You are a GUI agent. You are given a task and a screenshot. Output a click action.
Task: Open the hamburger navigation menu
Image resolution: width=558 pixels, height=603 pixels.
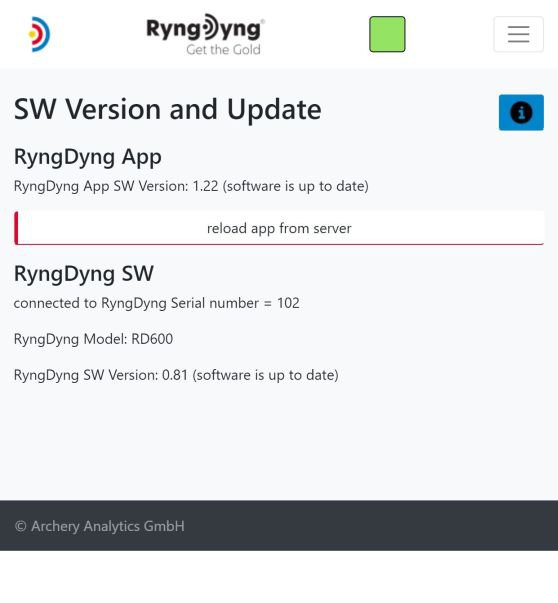pos(518,34)
